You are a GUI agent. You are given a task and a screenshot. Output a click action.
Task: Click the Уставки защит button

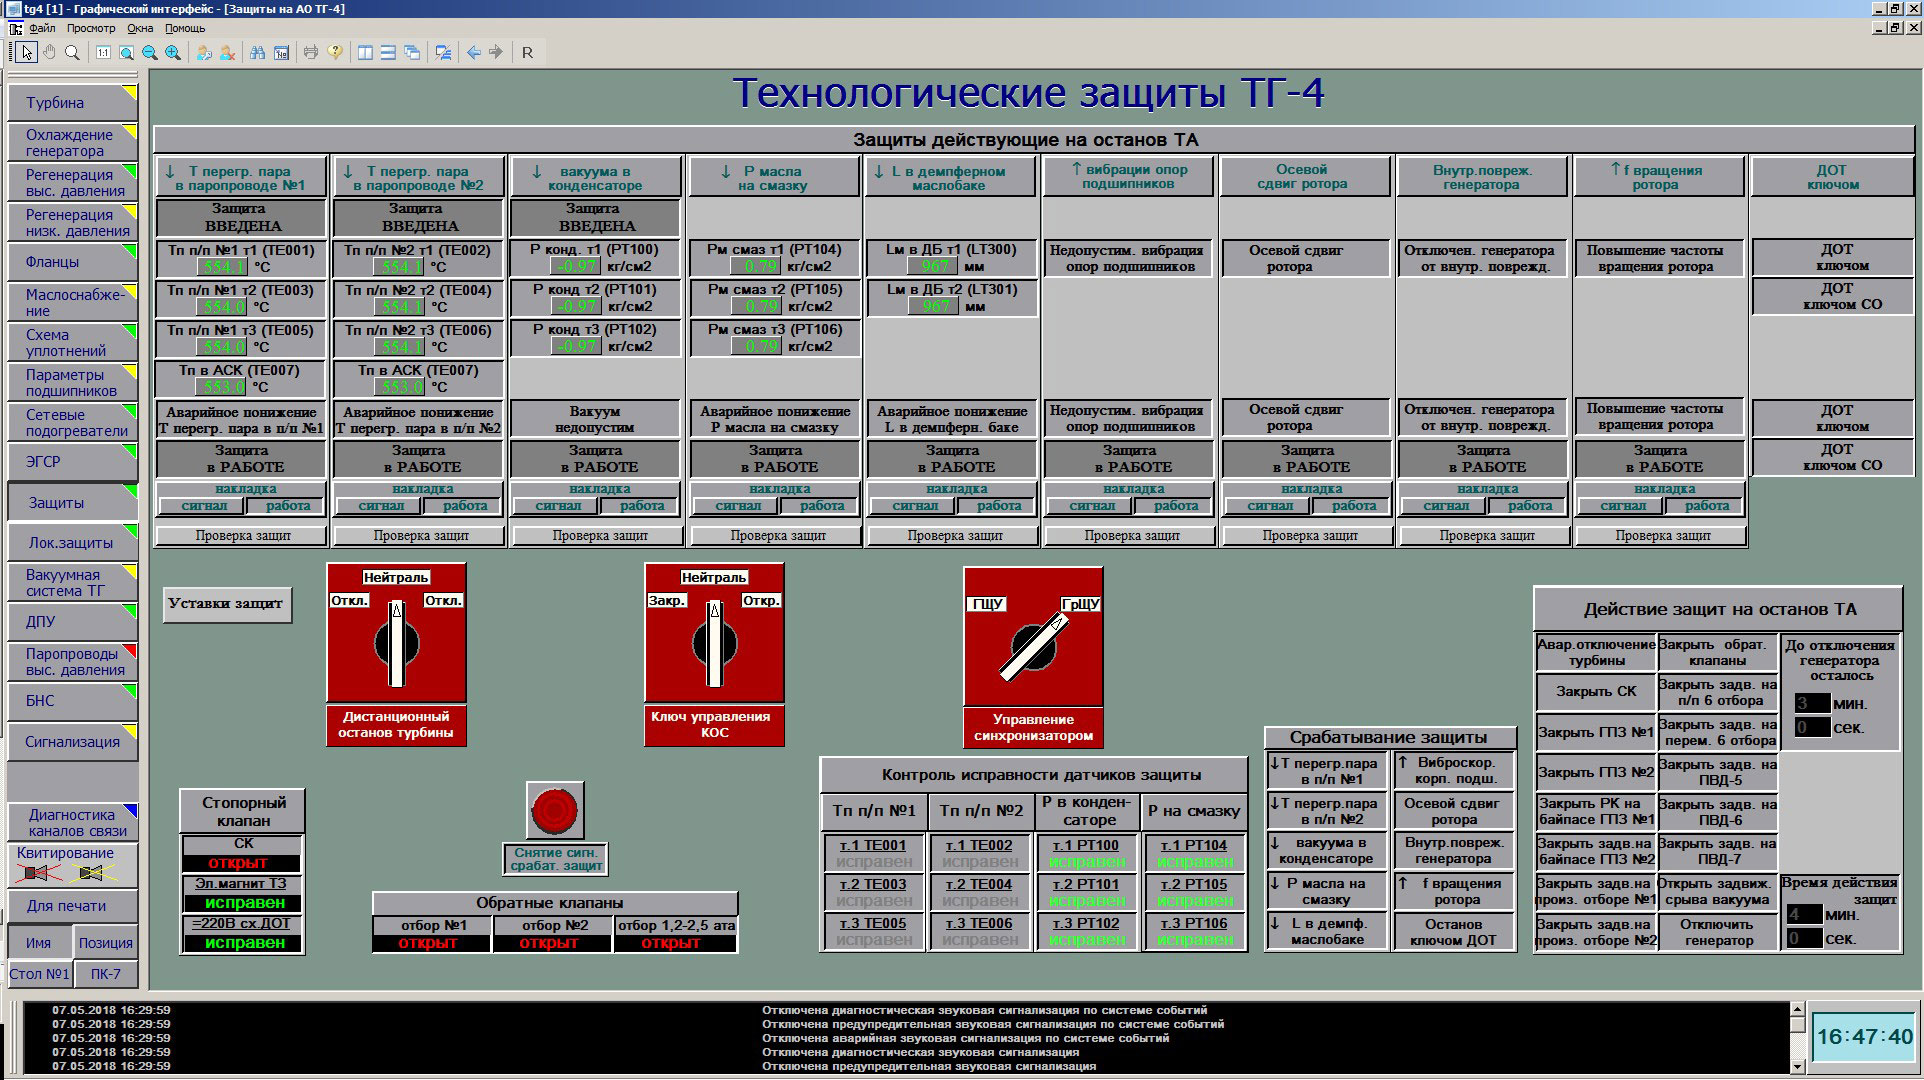coord(226,604)
